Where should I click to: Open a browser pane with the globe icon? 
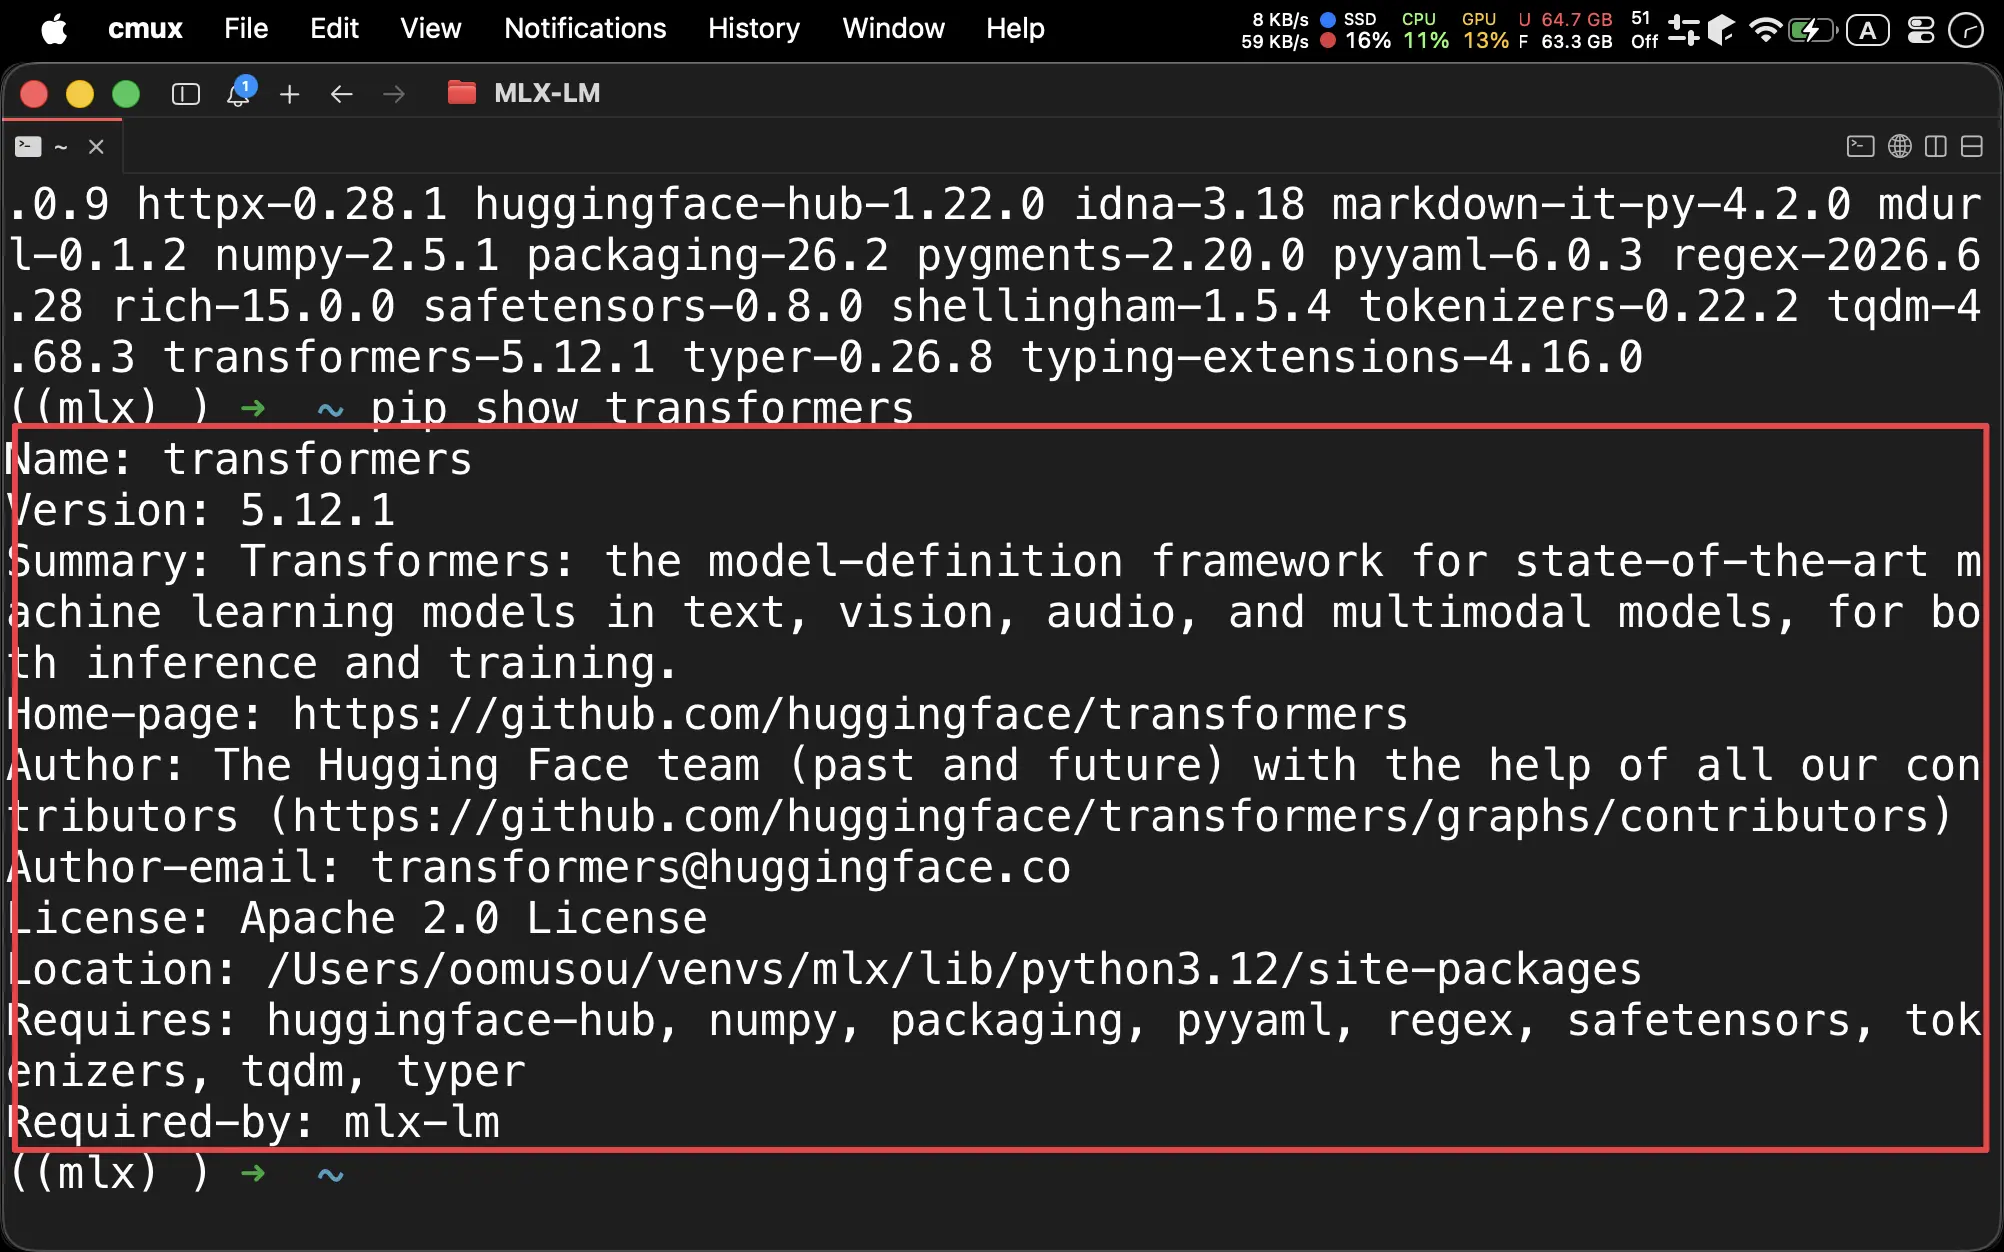[x=1900, y=147]
